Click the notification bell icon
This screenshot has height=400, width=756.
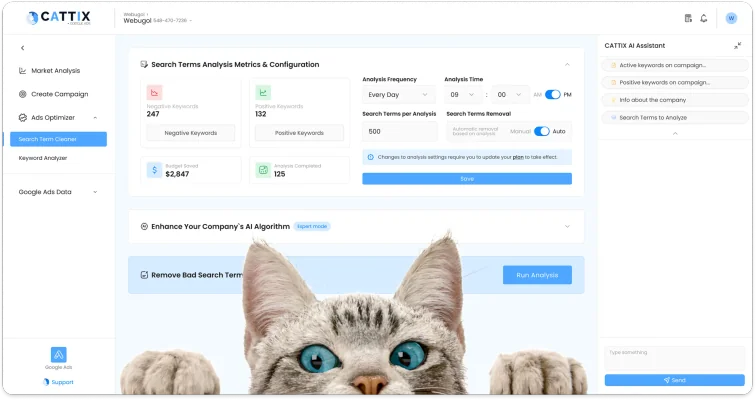point(704,18)
